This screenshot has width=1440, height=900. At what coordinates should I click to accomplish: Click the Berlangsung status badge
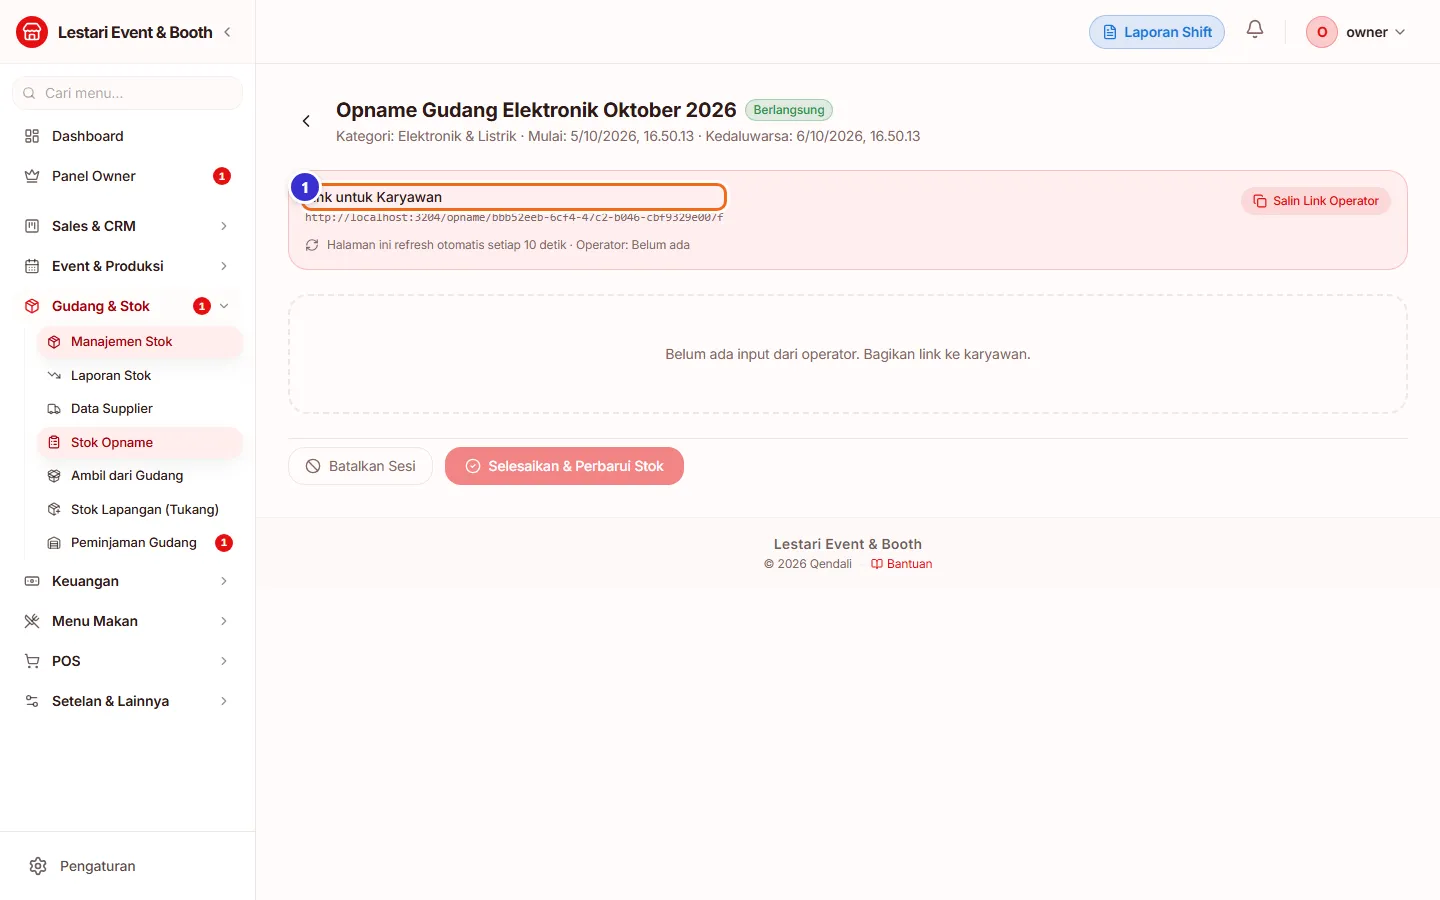[789, 110]
